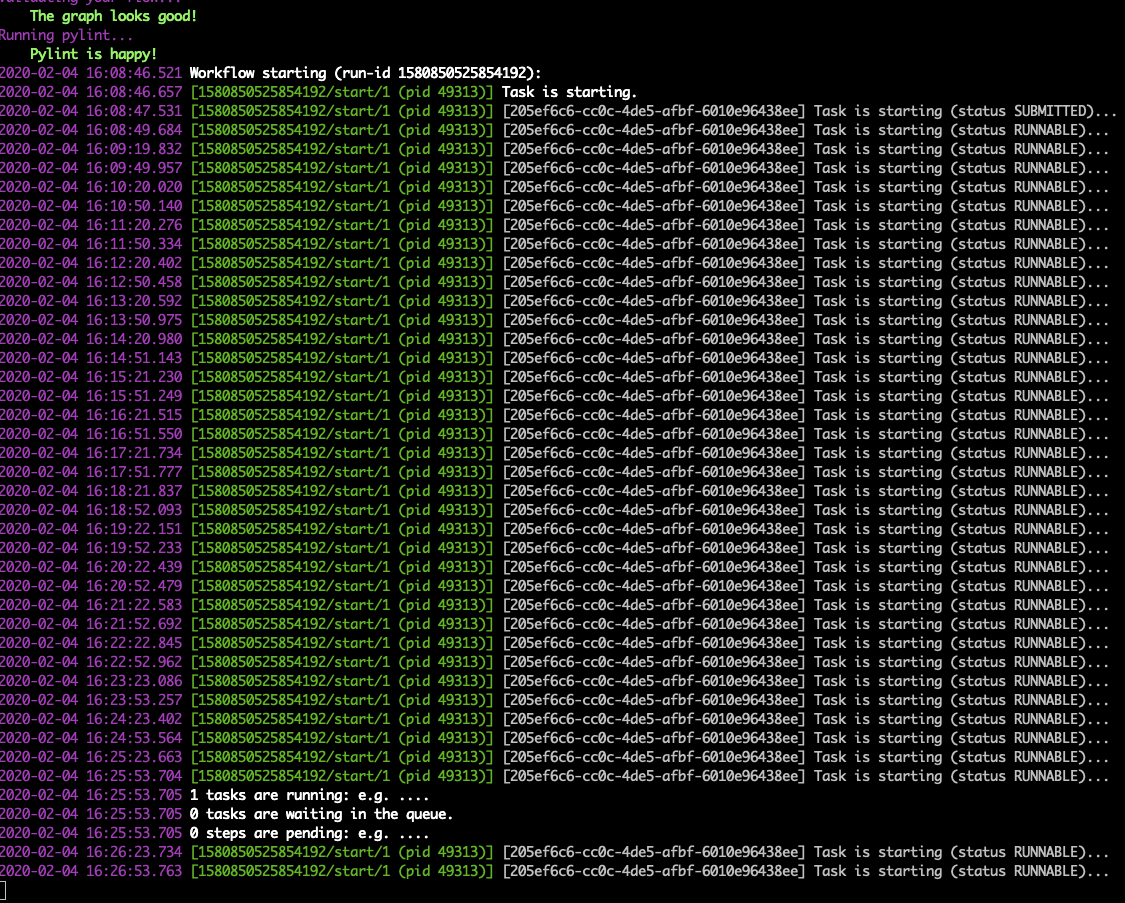Screen dimensions: 1125x903
Task: Select the timestamp 16:10:50.140
Action: (x=134, y=206)
